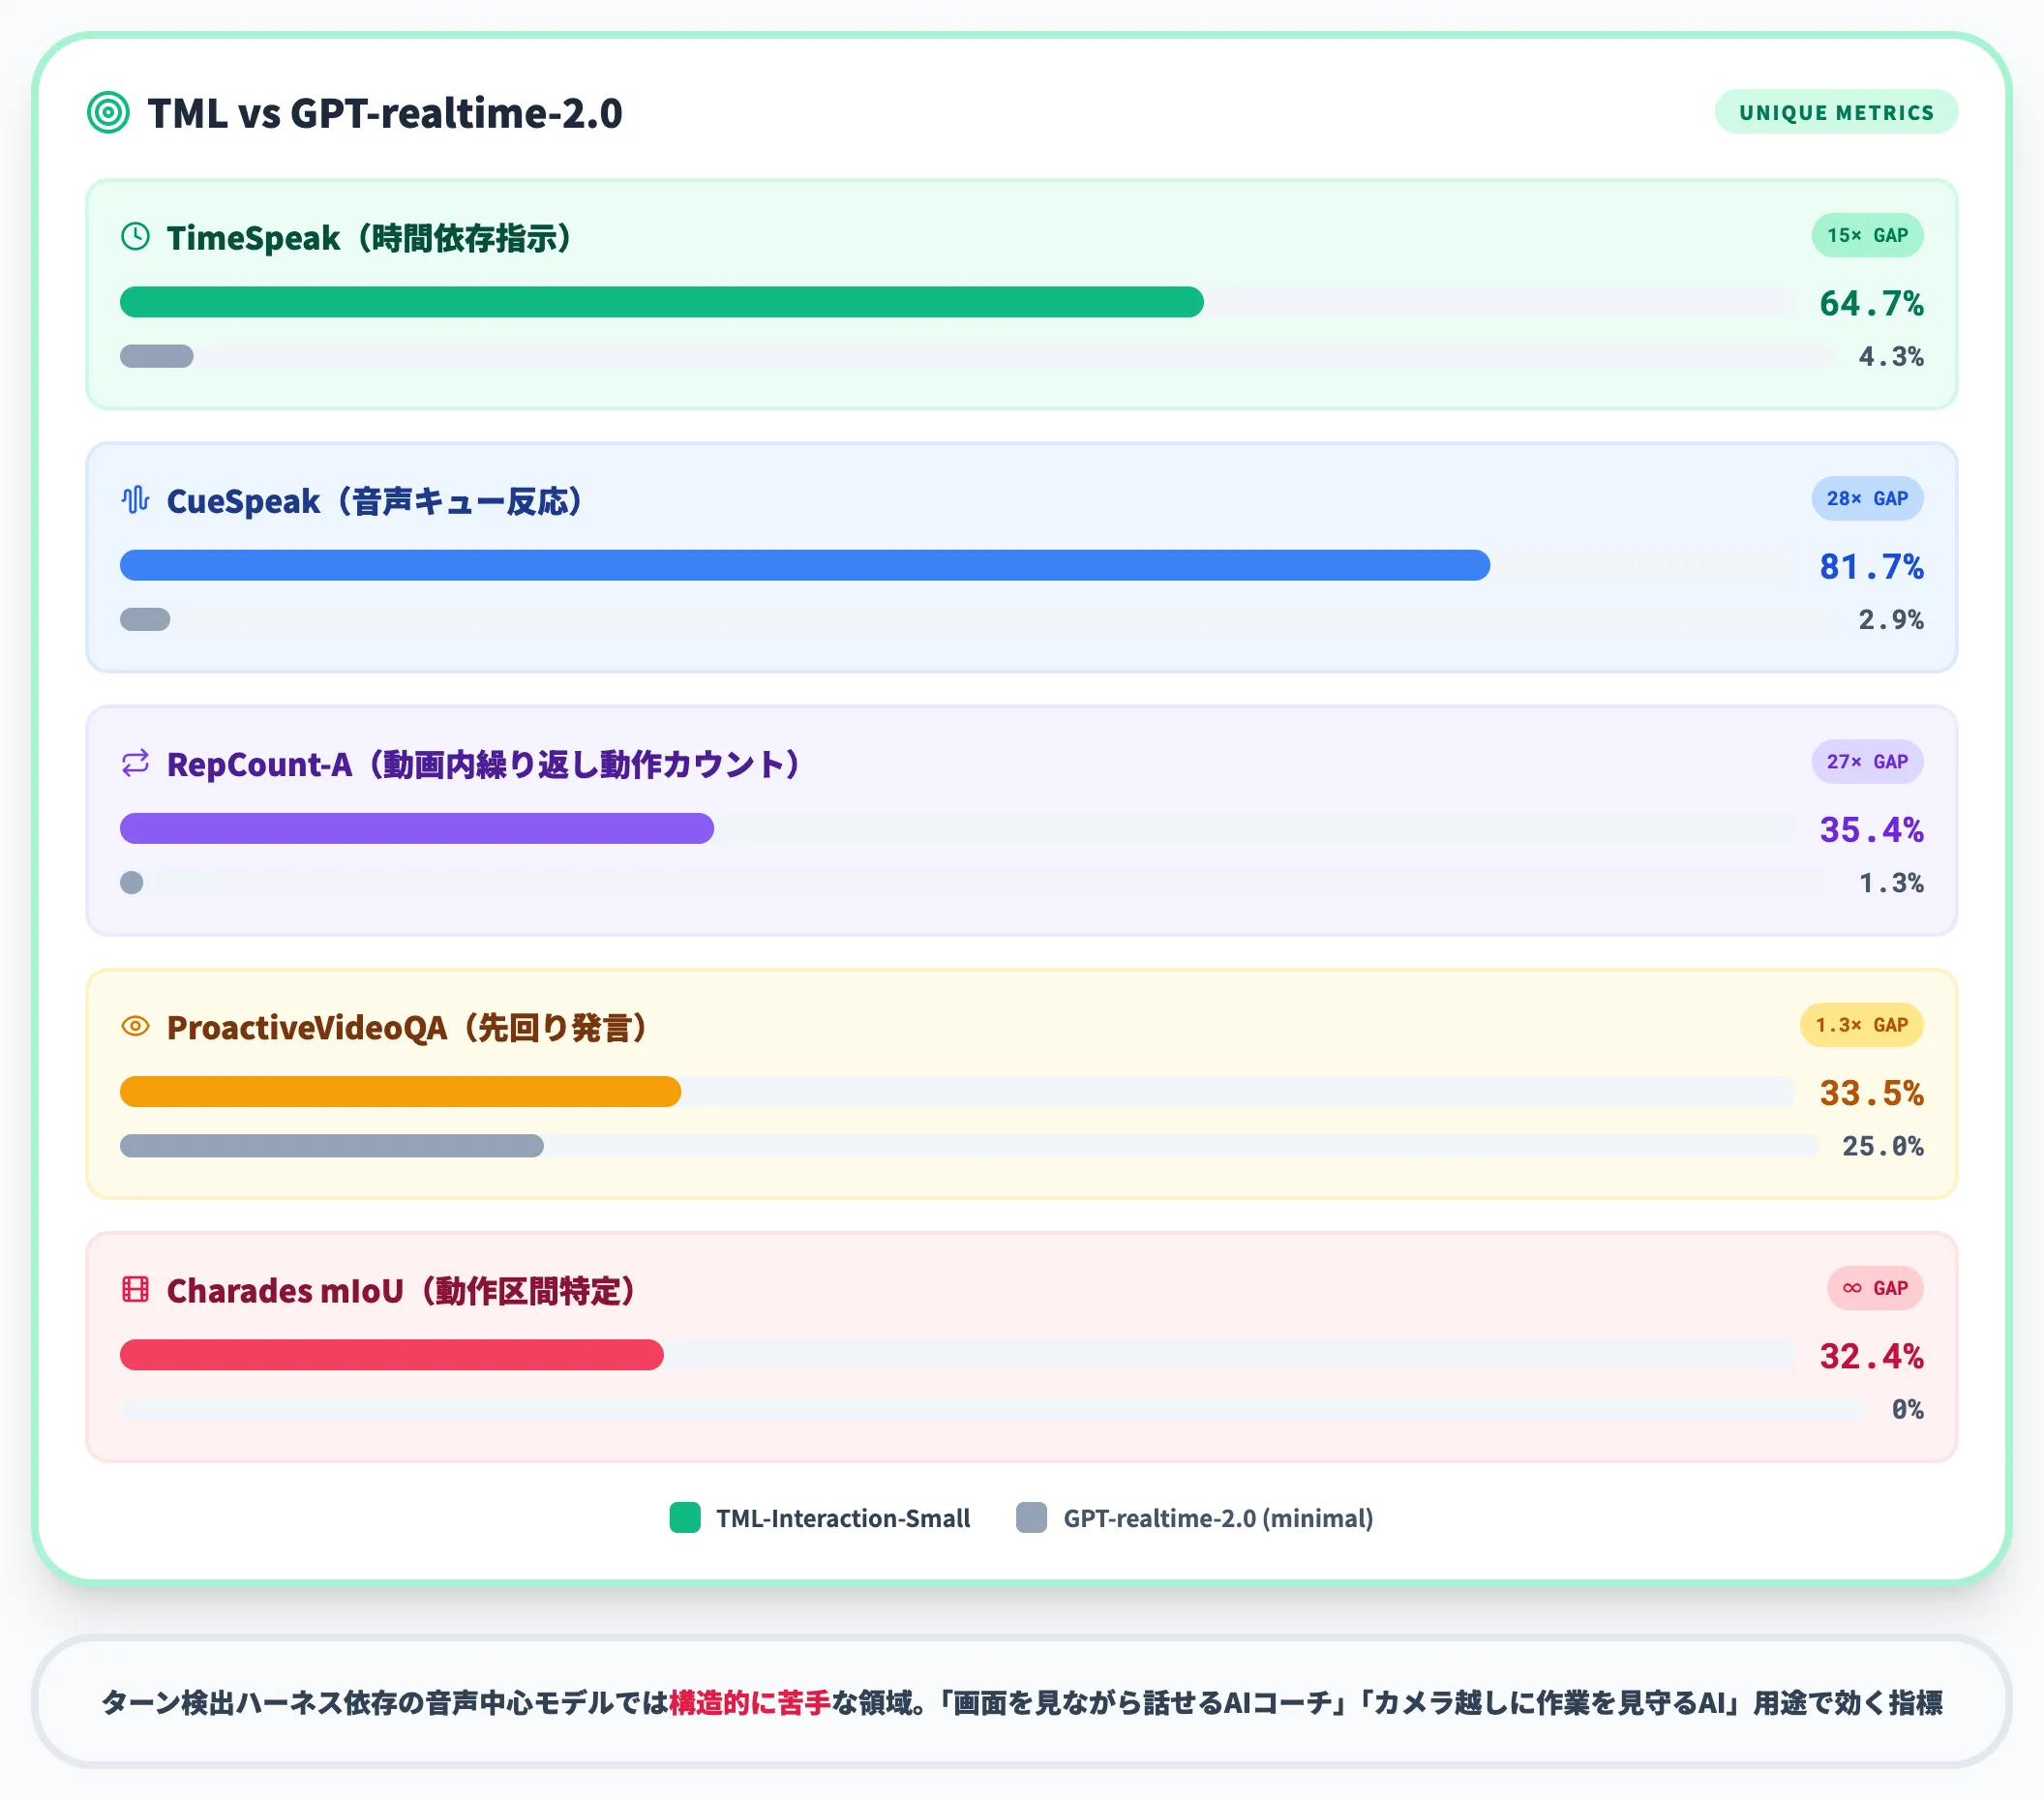The height and width of the screenshot is (1800, 2044).
Task: Click the repeat icon next to RepCount-A
Action: pos(135,763)
